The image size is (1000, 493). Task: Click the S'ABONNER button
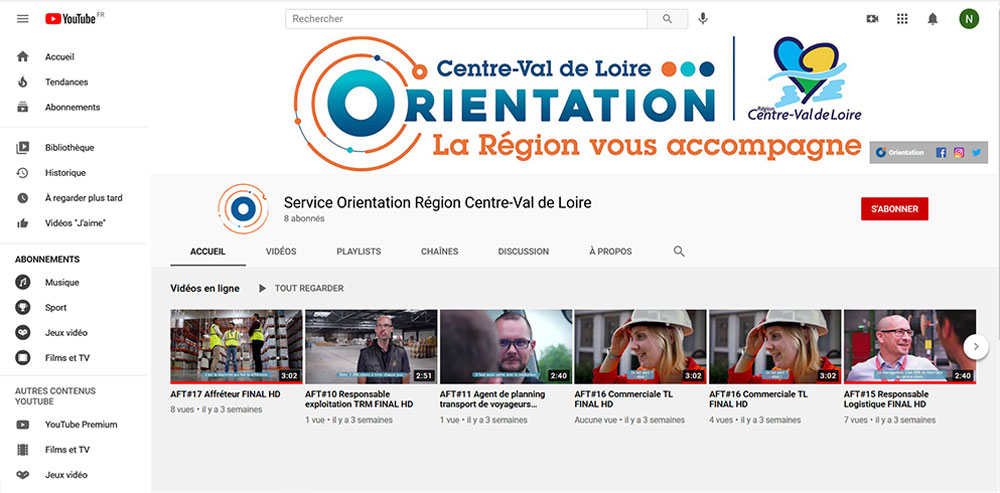[894, 209]
